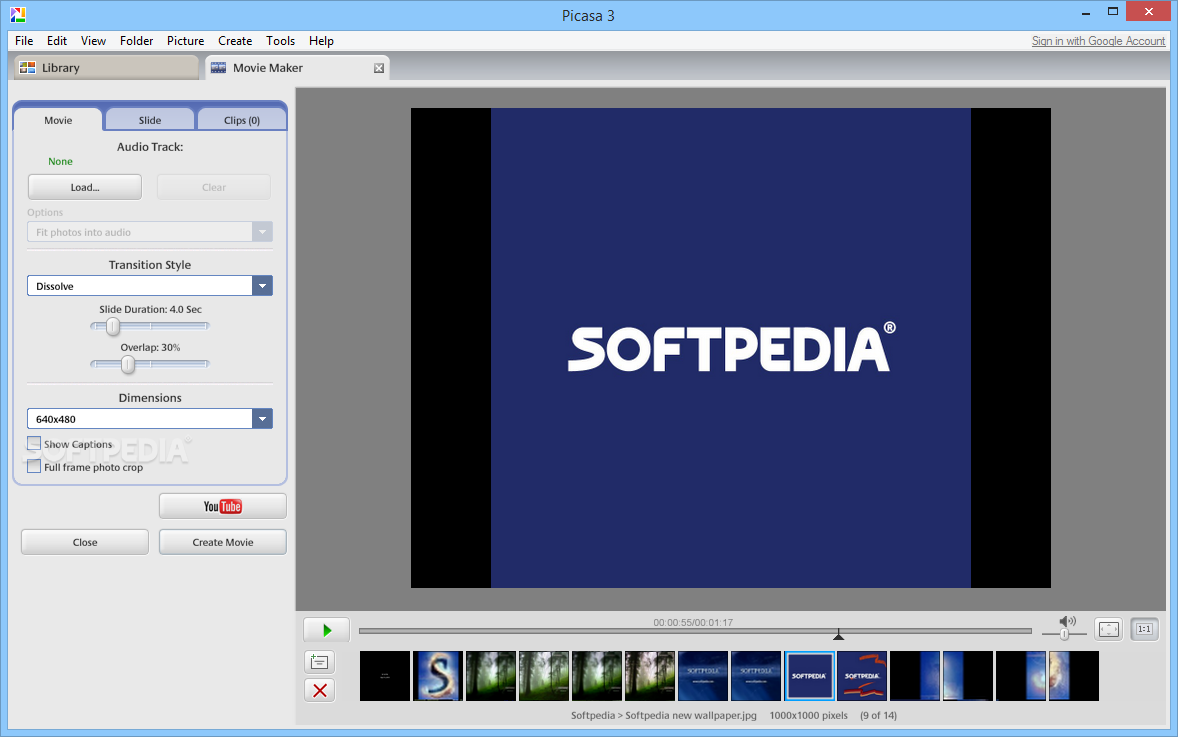The height and width of the screenshot is (737, 1178).
Task: Play the movie preview
Action: (327, 630)
